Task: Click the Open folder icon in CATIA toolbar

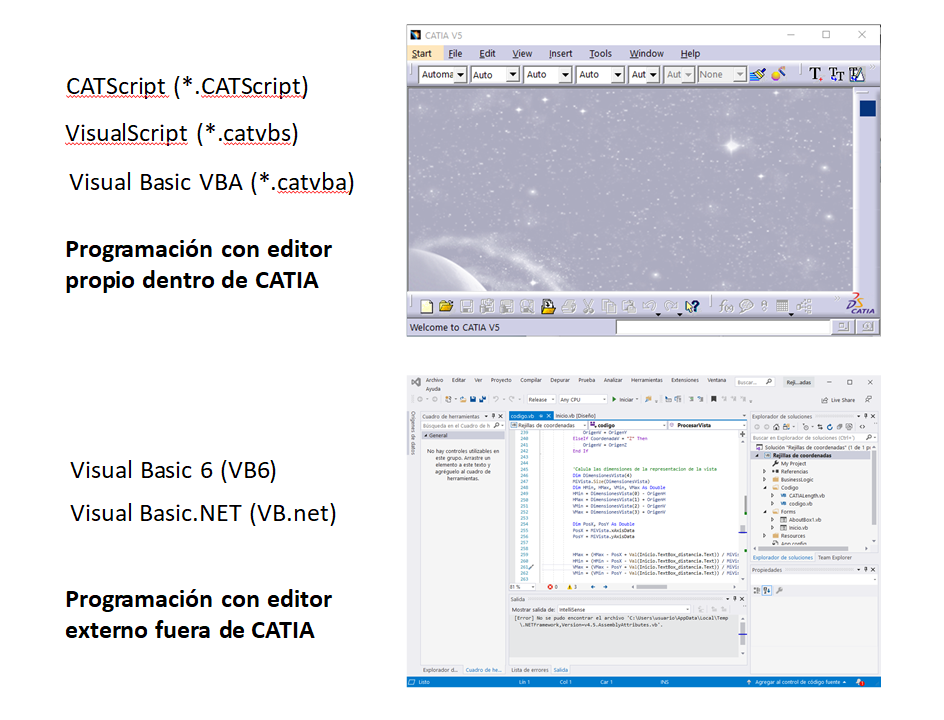Action: (445, 305)
